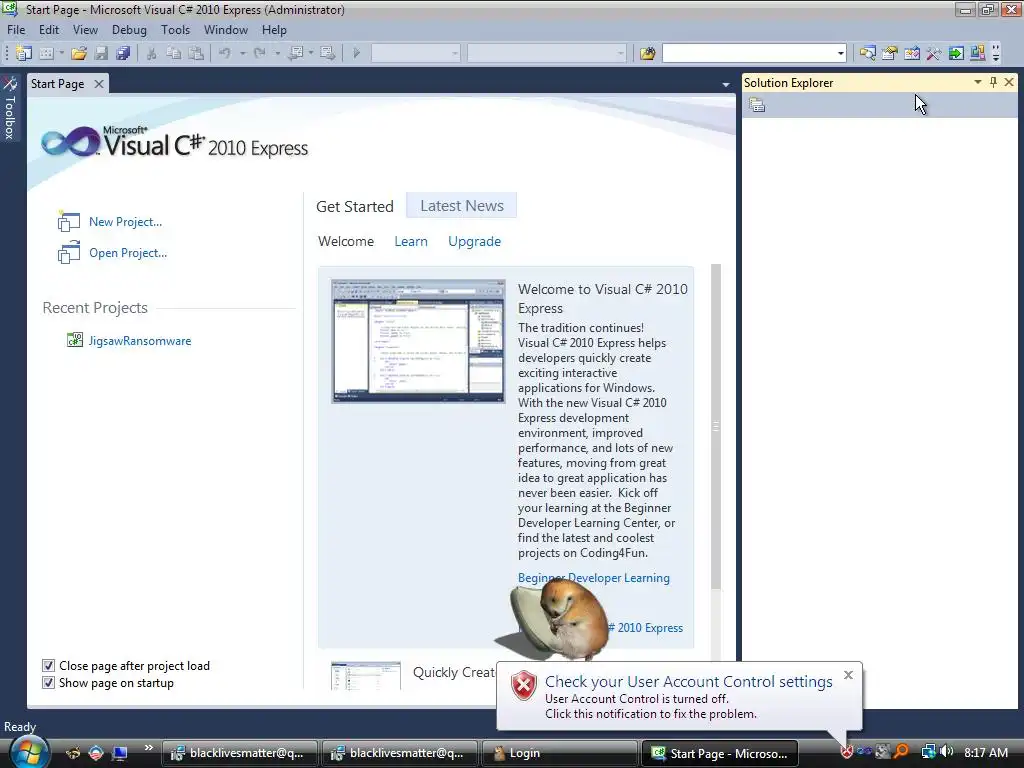Click the Navigate Forward icon
Viewport: 1024px width, 768px height.
pyautogui.click(x=328, y=53)
